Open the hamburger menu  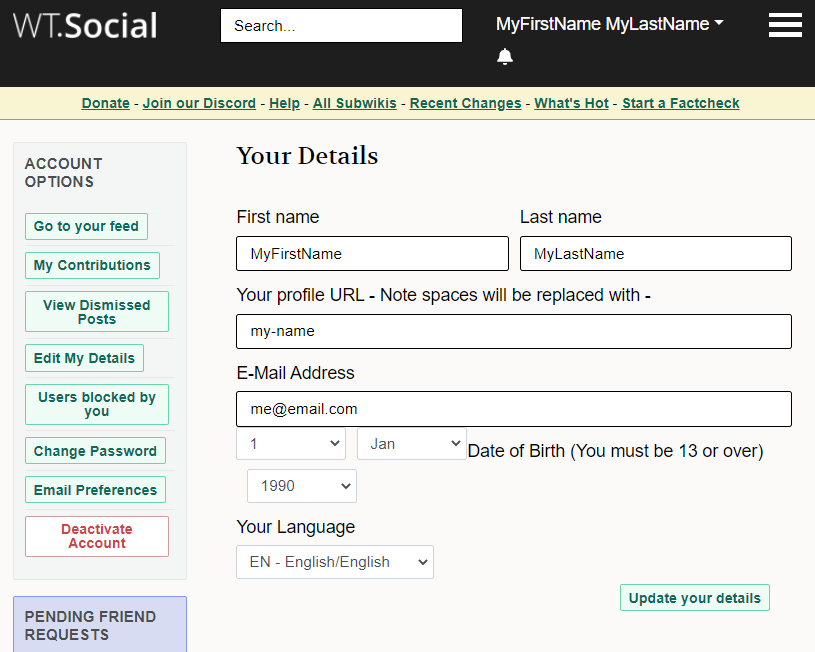(x=785, y=25)
